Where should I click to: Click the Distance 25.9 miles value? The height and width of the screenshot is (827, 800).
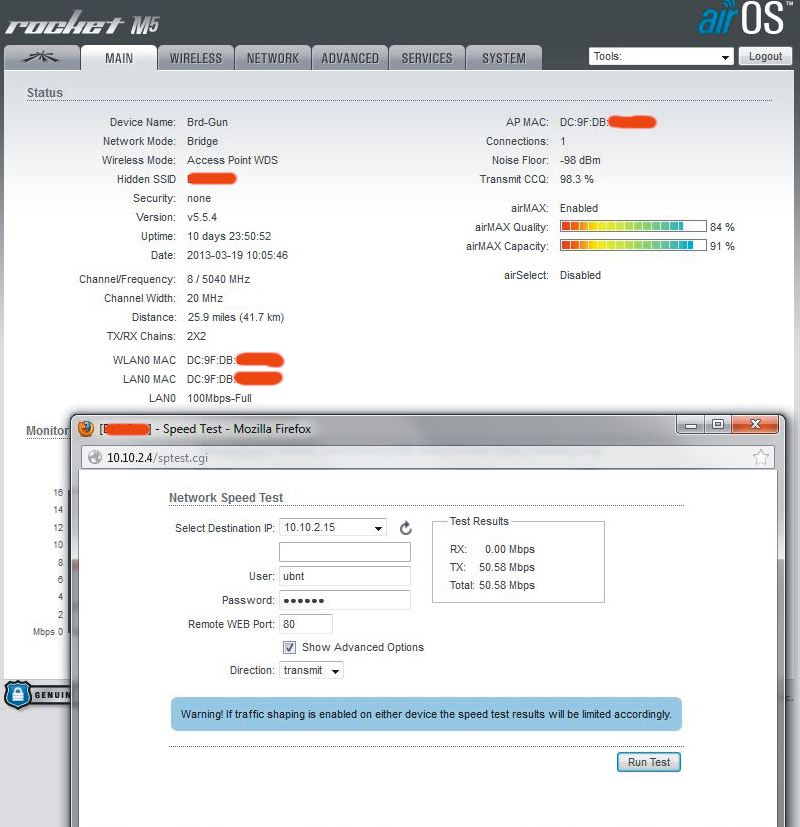236,317
